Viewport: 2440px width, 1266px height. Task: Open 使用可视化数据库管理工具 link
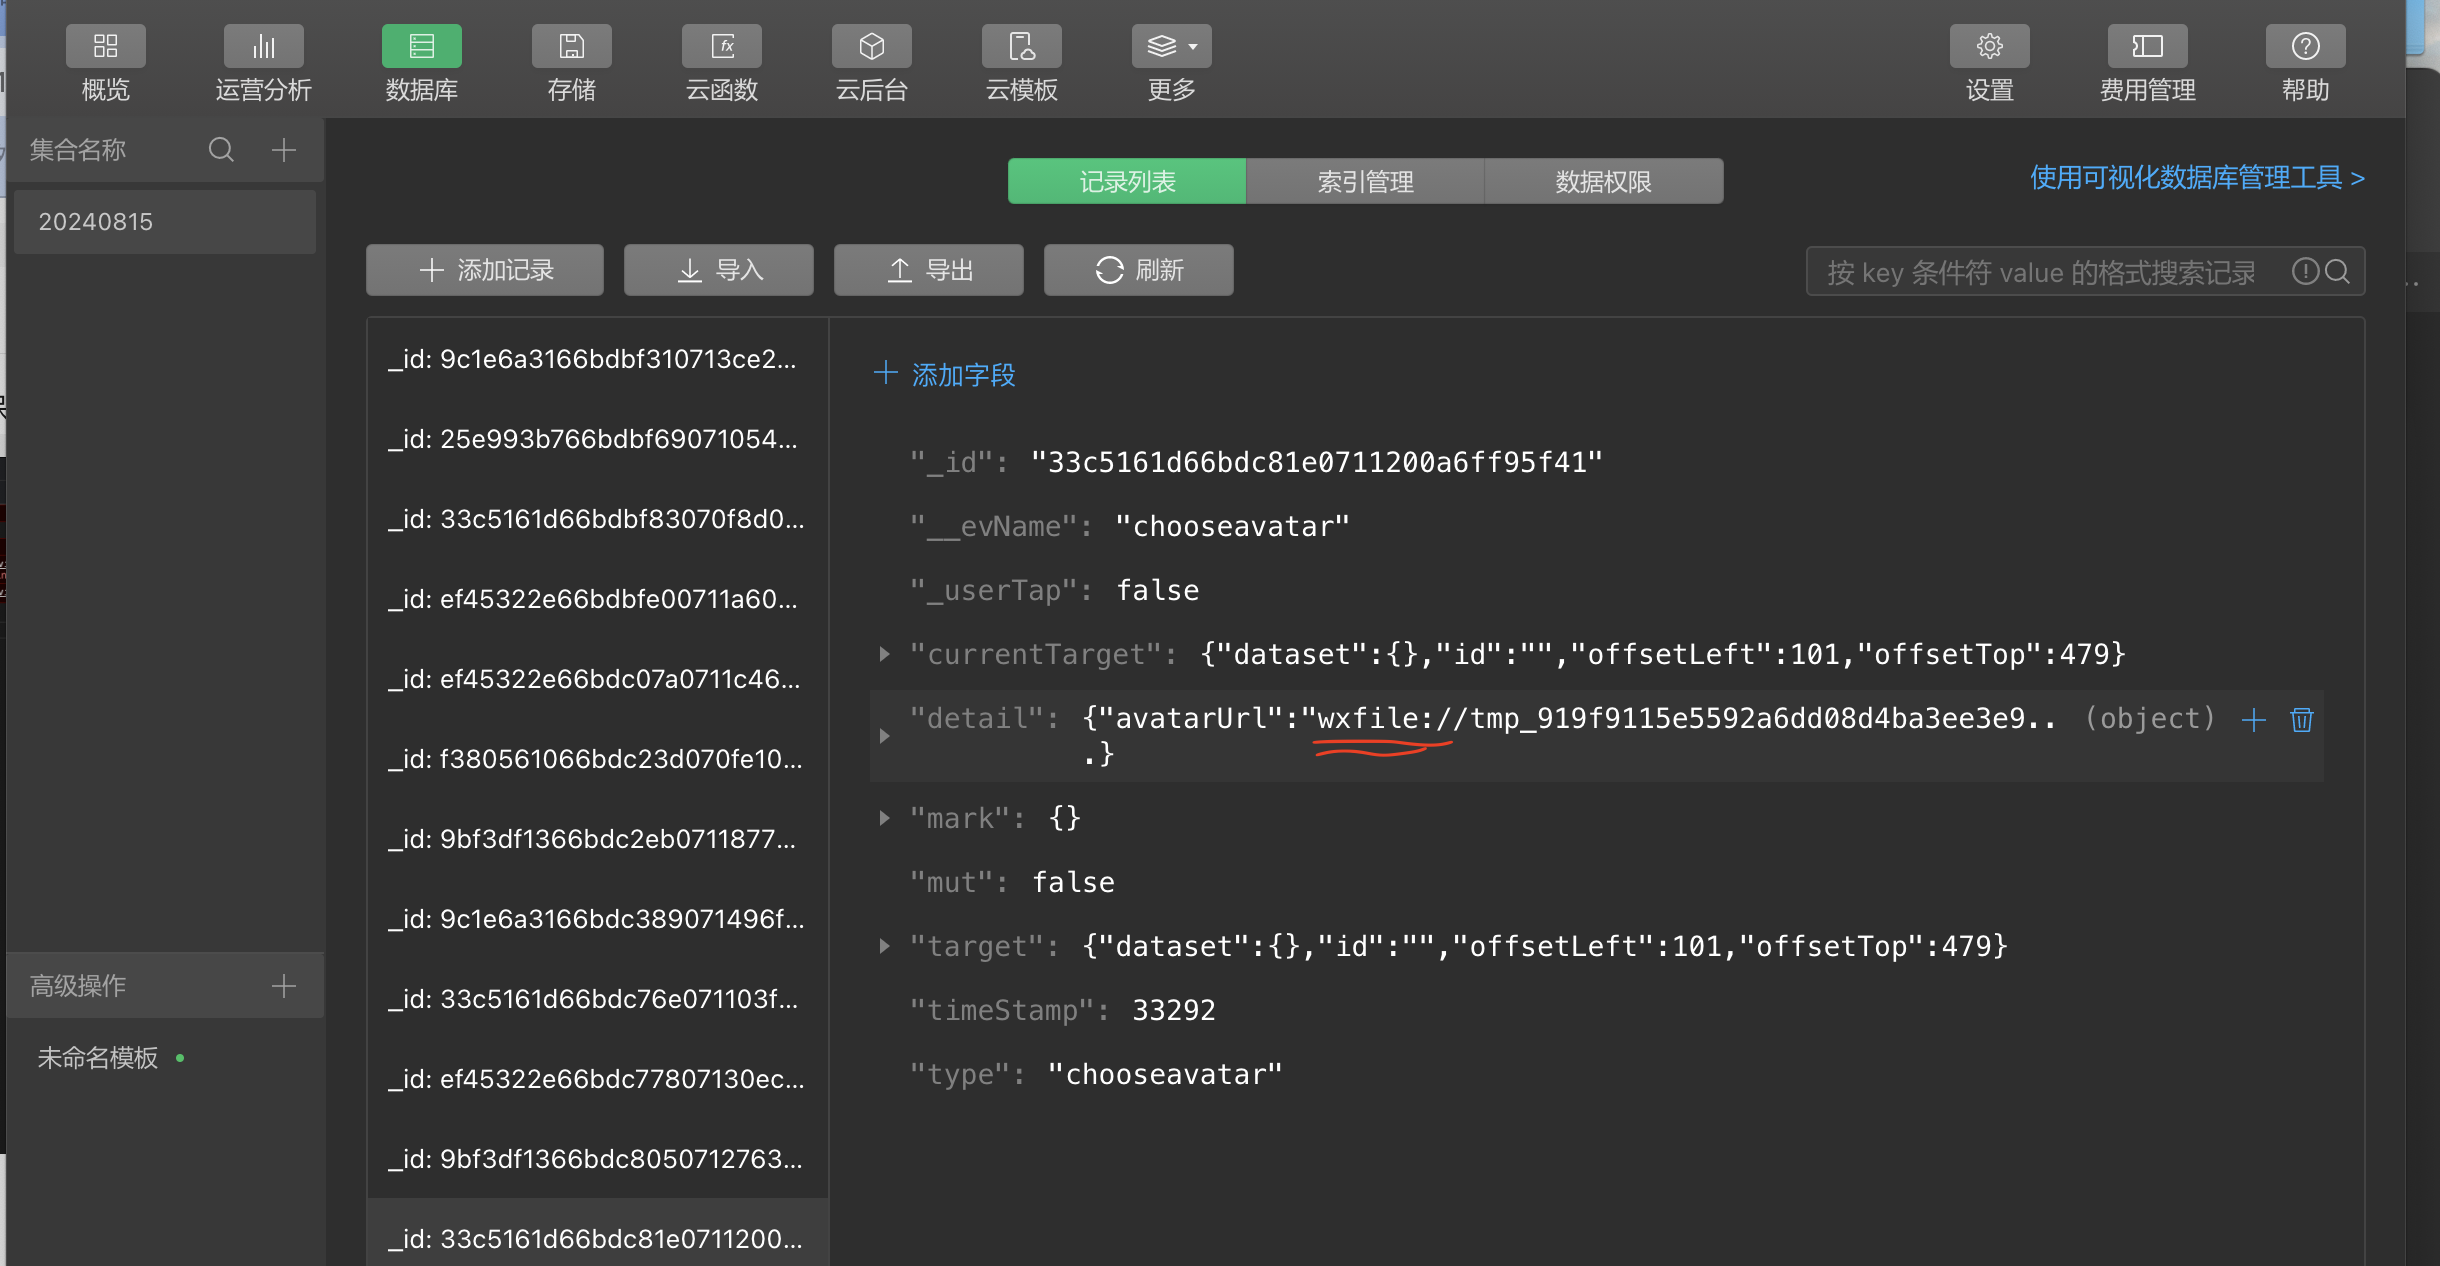(x=2196, y=178)
